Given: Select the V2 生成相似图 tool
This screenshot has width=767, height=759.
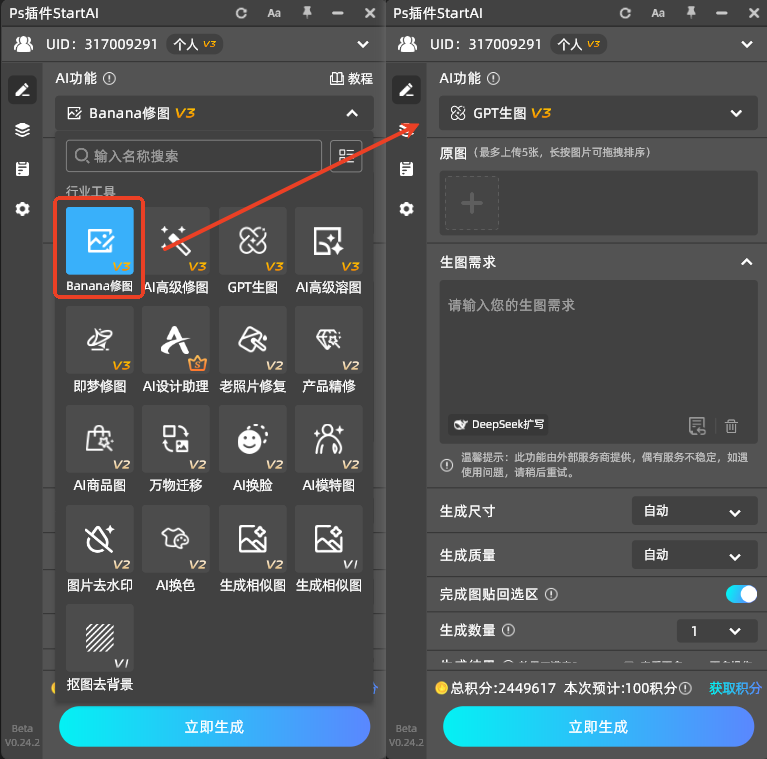Looking at the screenshot, I should 252,538.
